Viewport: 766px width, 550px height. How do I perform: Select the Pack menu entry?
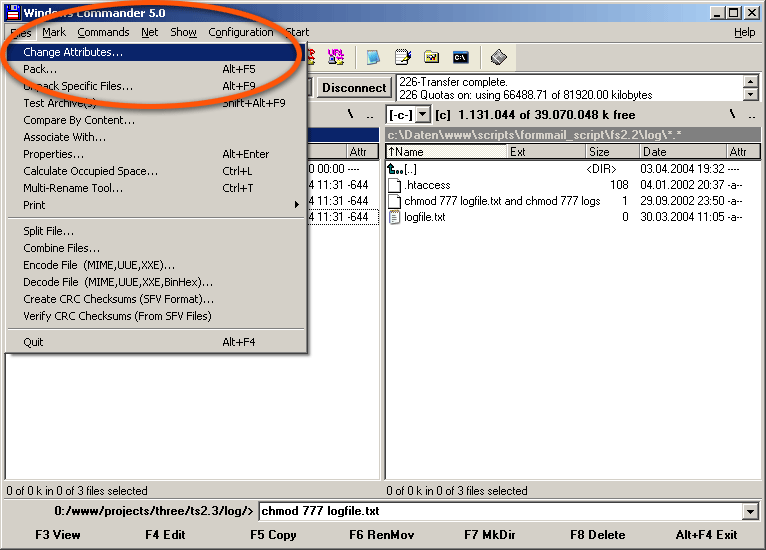(x=156, y=69)
